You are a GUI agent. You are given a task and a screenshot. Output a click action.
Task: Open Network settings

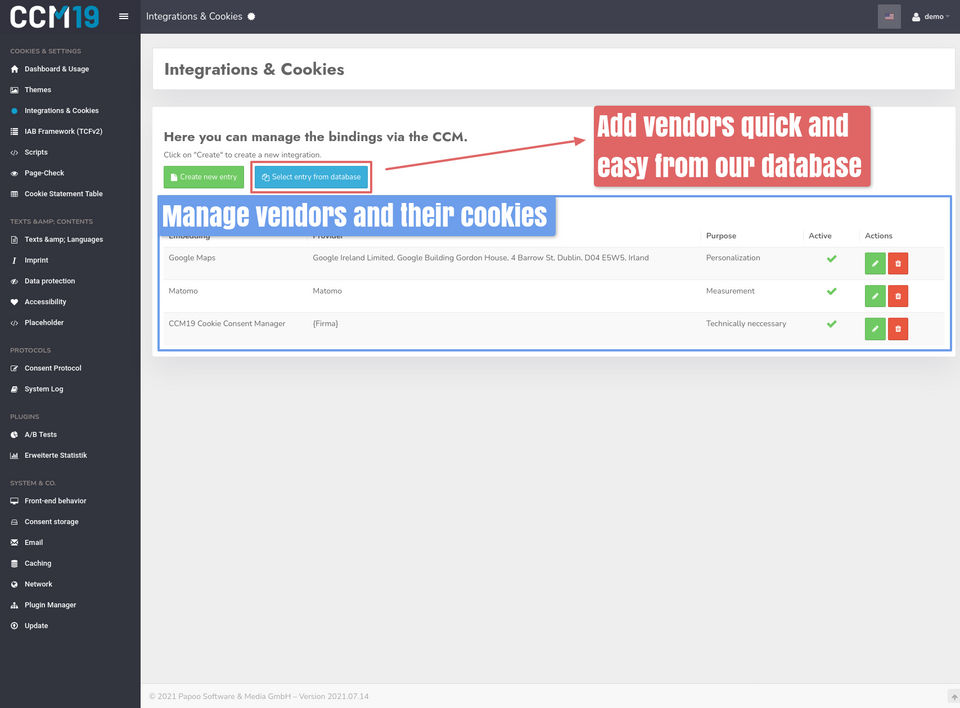coord(38,584)
